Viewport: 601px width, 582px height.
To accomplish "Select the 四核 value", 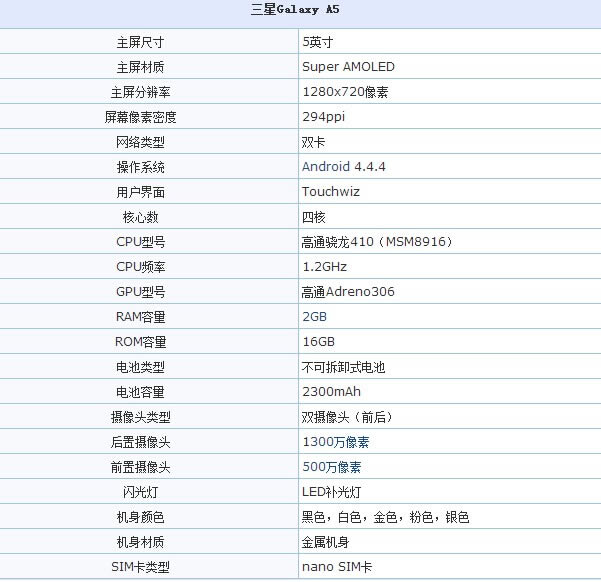I will tap(314, 217).
